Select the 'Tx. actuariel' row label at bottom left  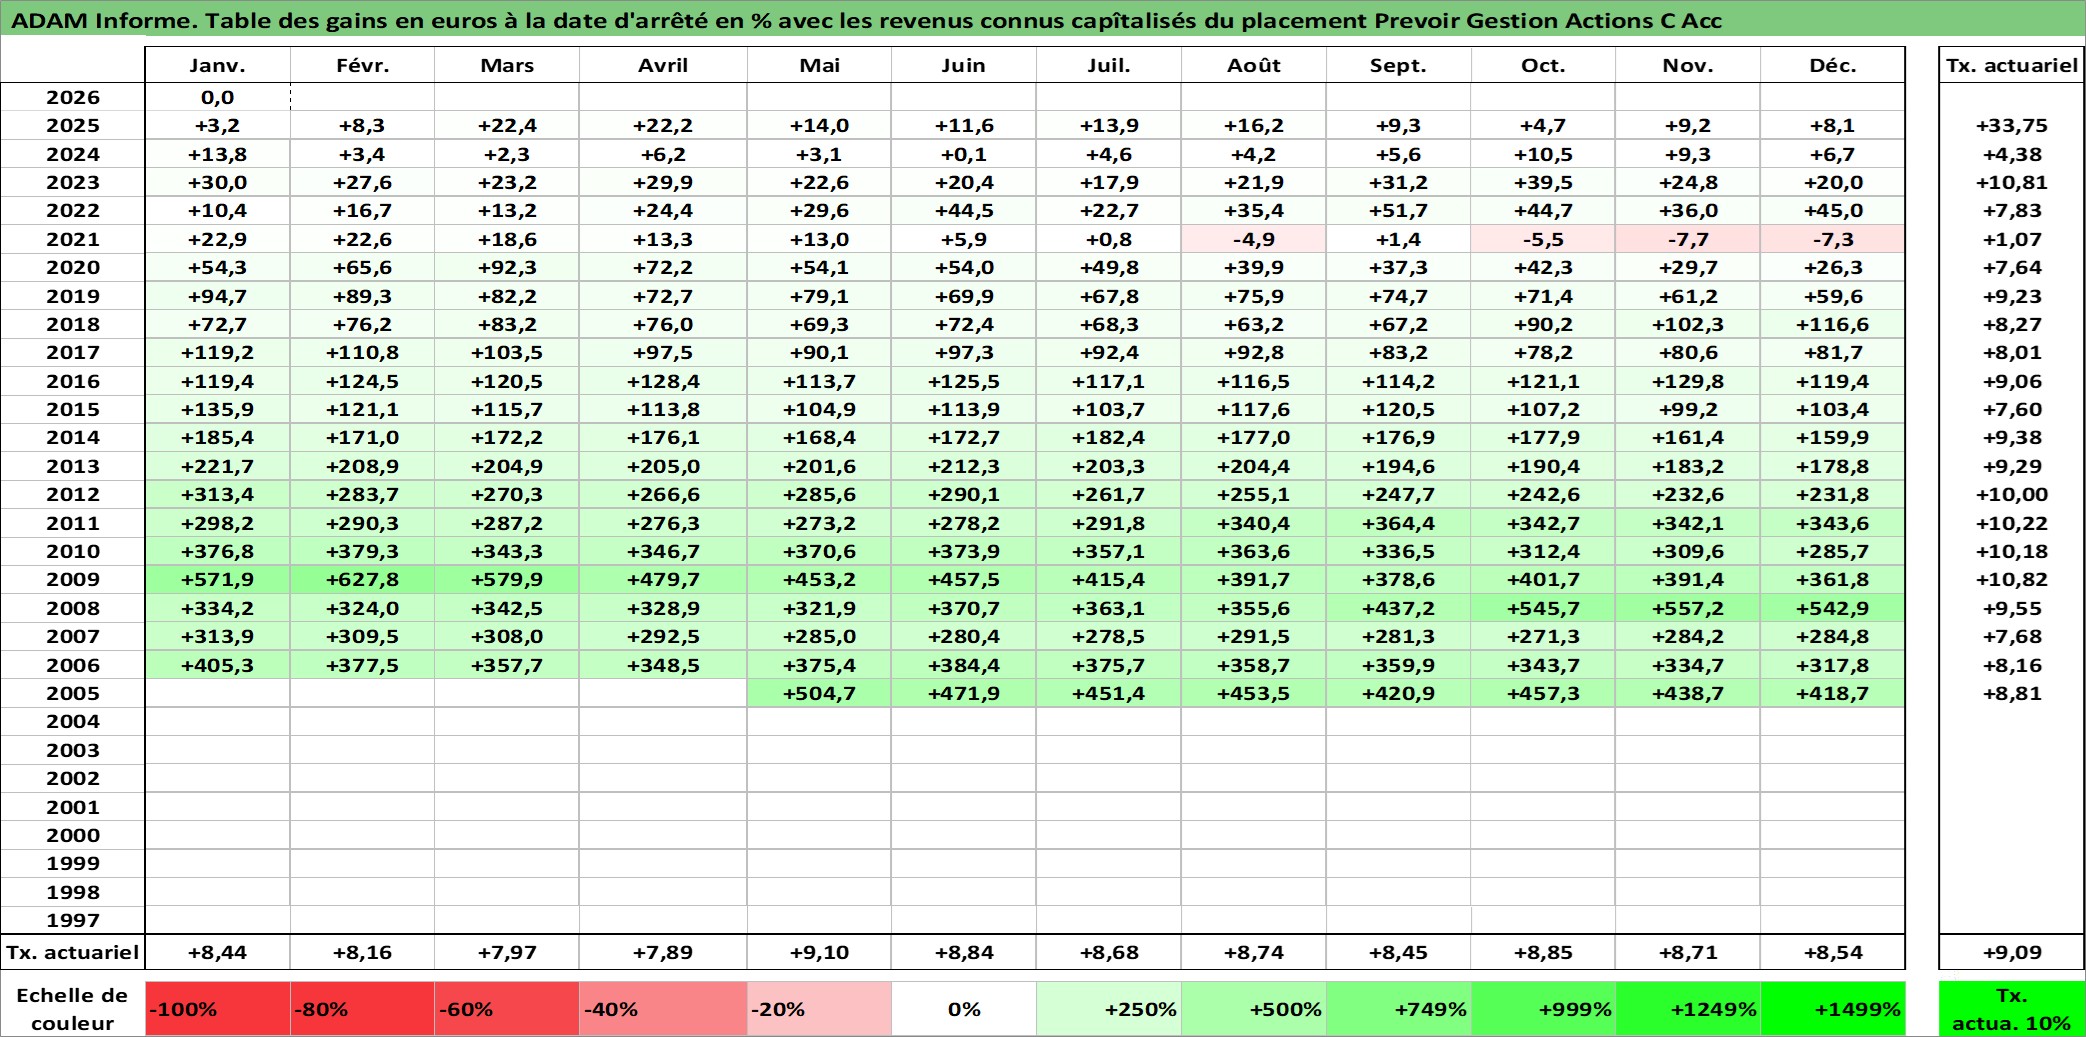point(73,952)
